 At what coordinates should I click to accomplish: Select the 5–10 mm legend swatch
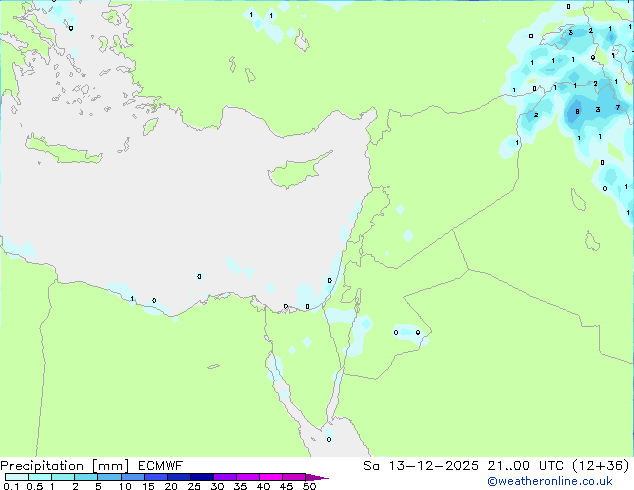(109, 477)
